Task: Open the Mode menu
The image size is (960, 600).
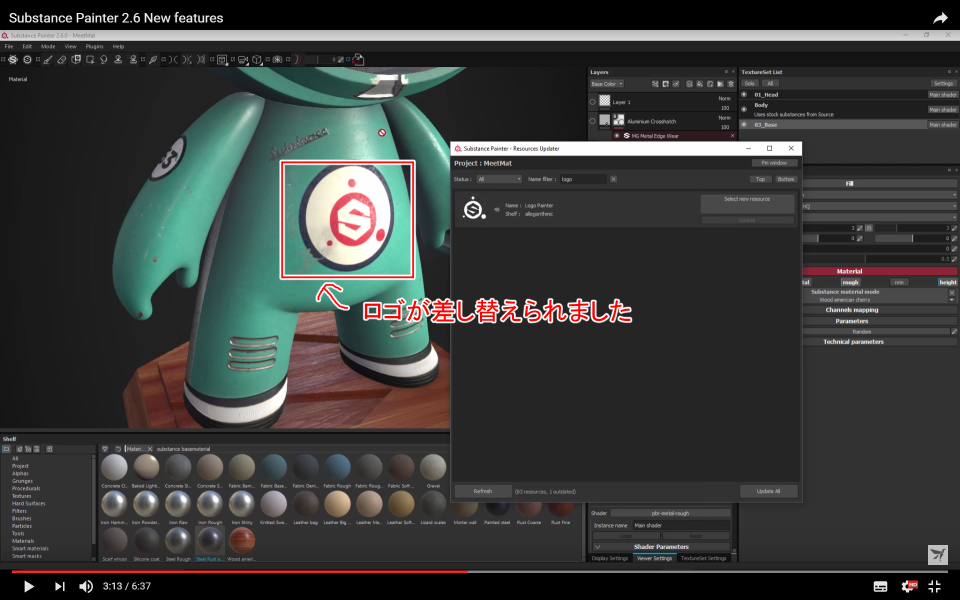Action: tap(48, 47)
